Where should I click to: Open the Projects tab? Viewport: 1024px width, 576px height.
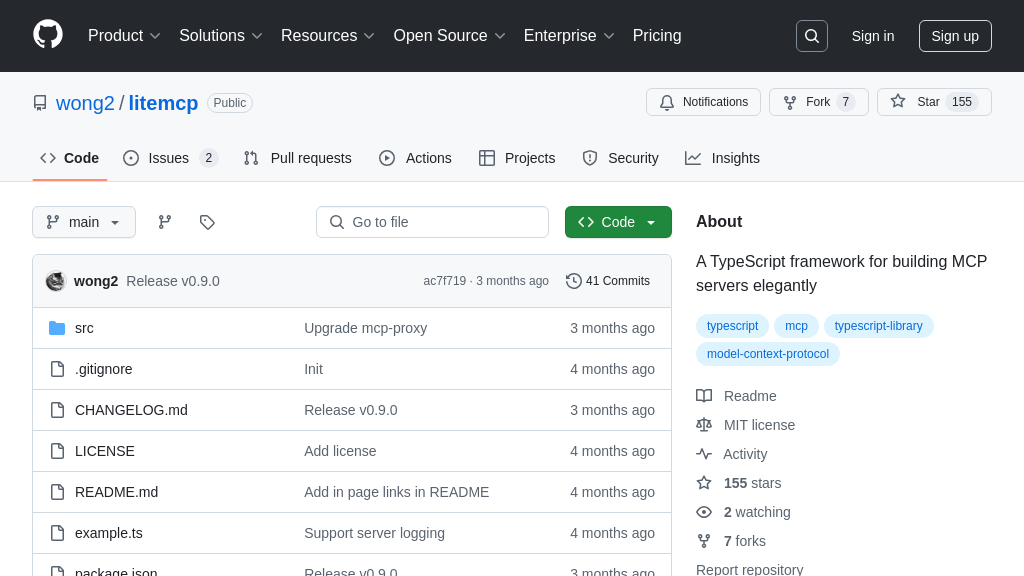[517, 158]
